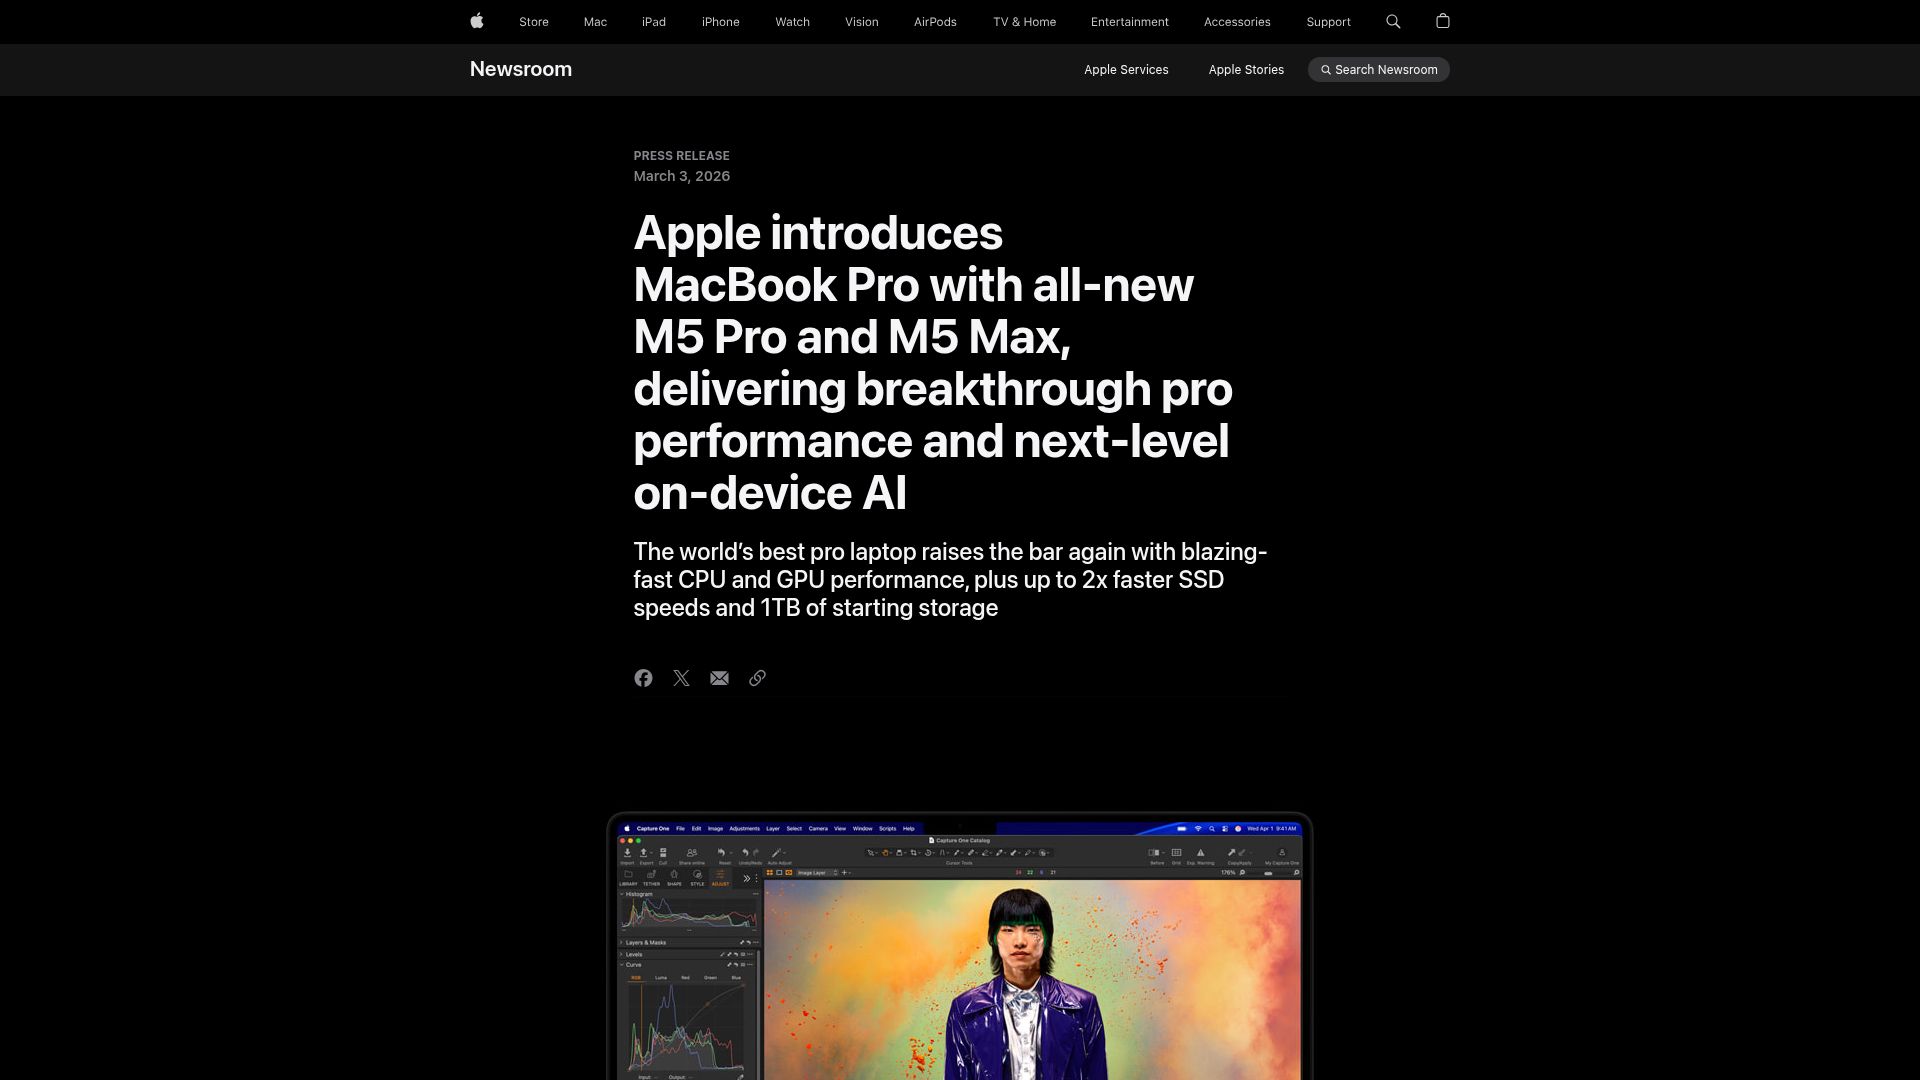Open the Vision menu item
The width and height of the screenshot is (1920, 1080).
pyautogui.click(x=861, y=22)
